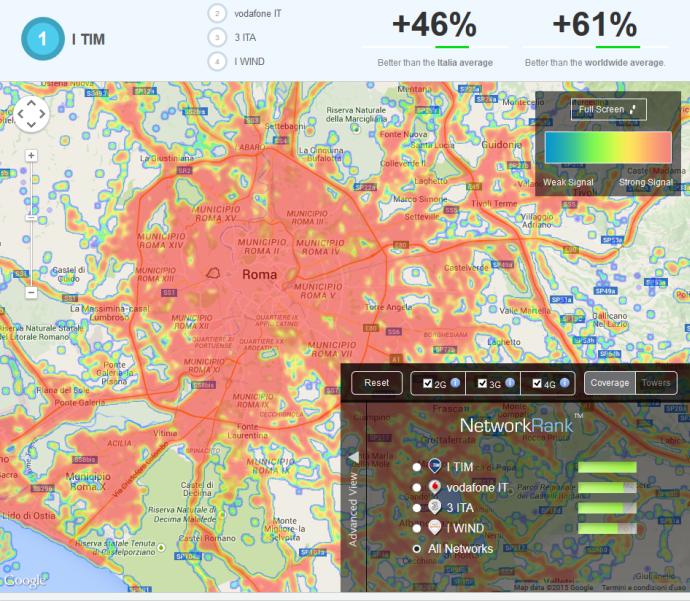The image size is (690, 601).
Task: Open the 4G info icon
Action: pyautogui.click(x=565, y=382)
